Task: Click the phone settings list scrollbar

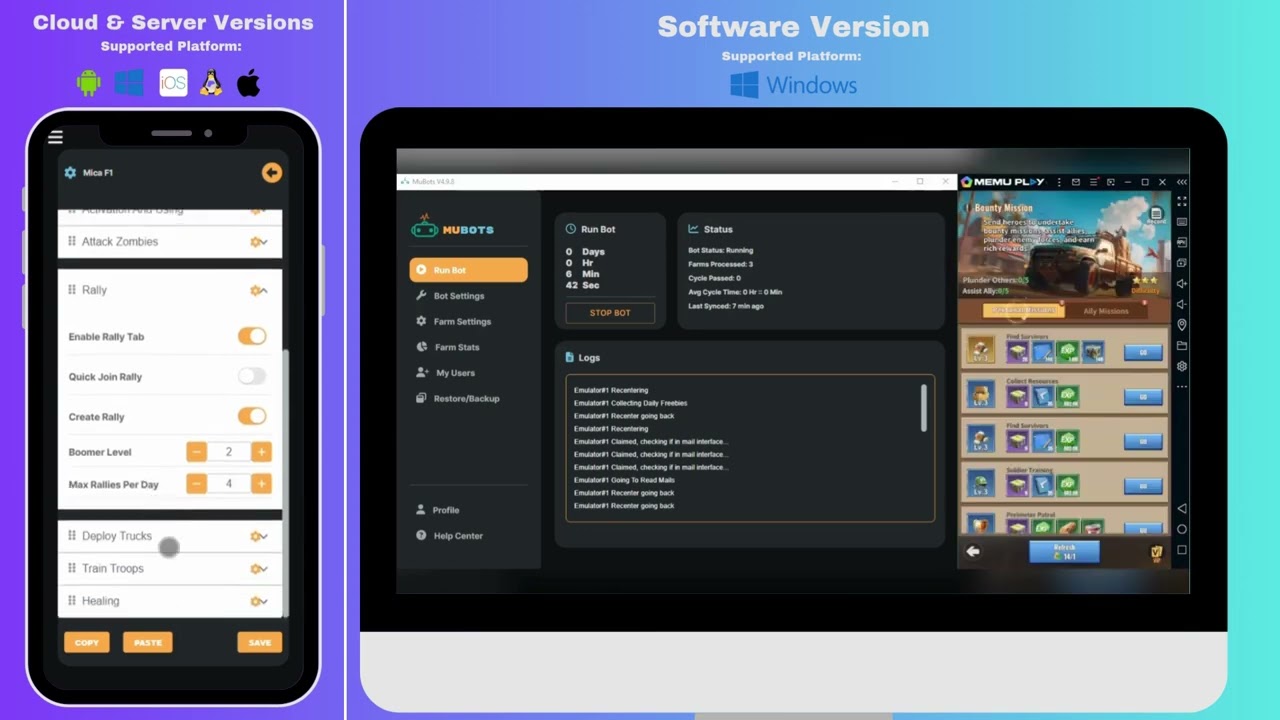Action: (287, 482)
